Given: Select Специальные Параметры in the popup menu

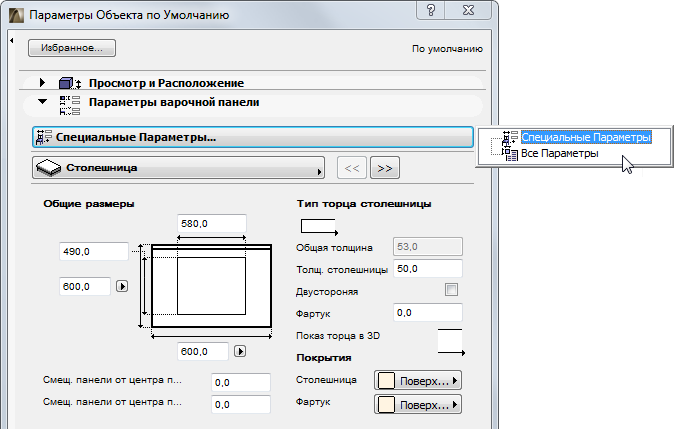Looking at the screenshot, I should click(x=586, y=137).
